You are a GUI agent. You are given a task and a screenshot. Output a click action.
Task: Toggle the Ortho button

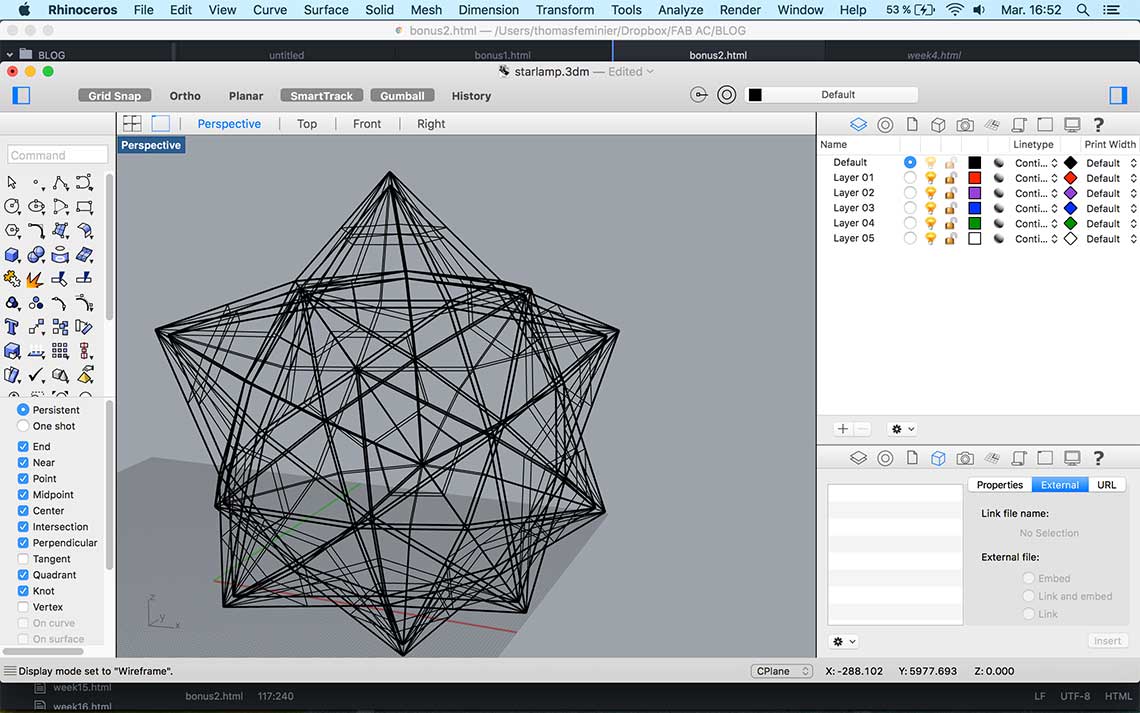pos(185,95)
